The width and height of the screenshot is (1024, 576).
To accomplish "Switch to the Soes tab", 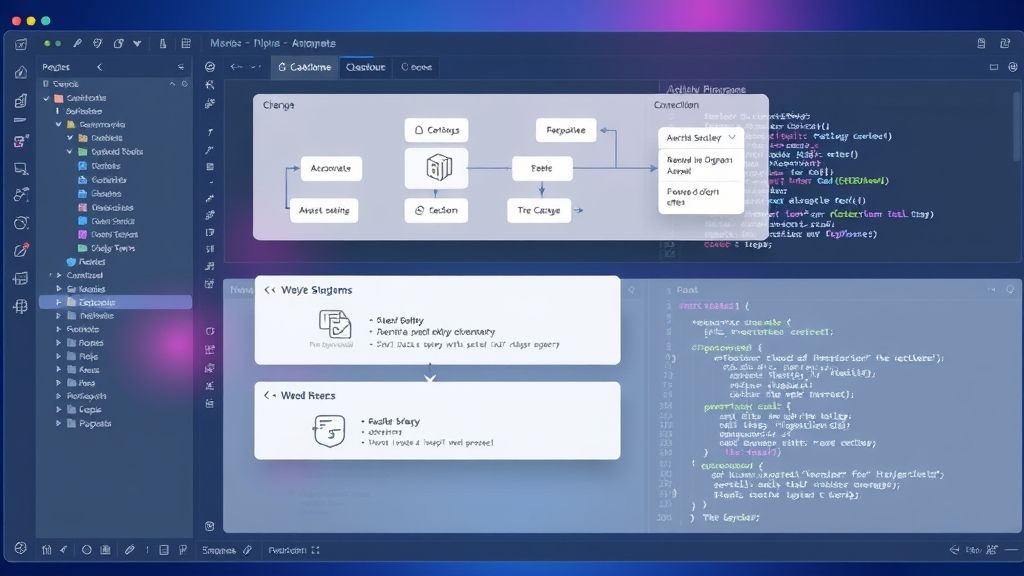I will point(417,67).
